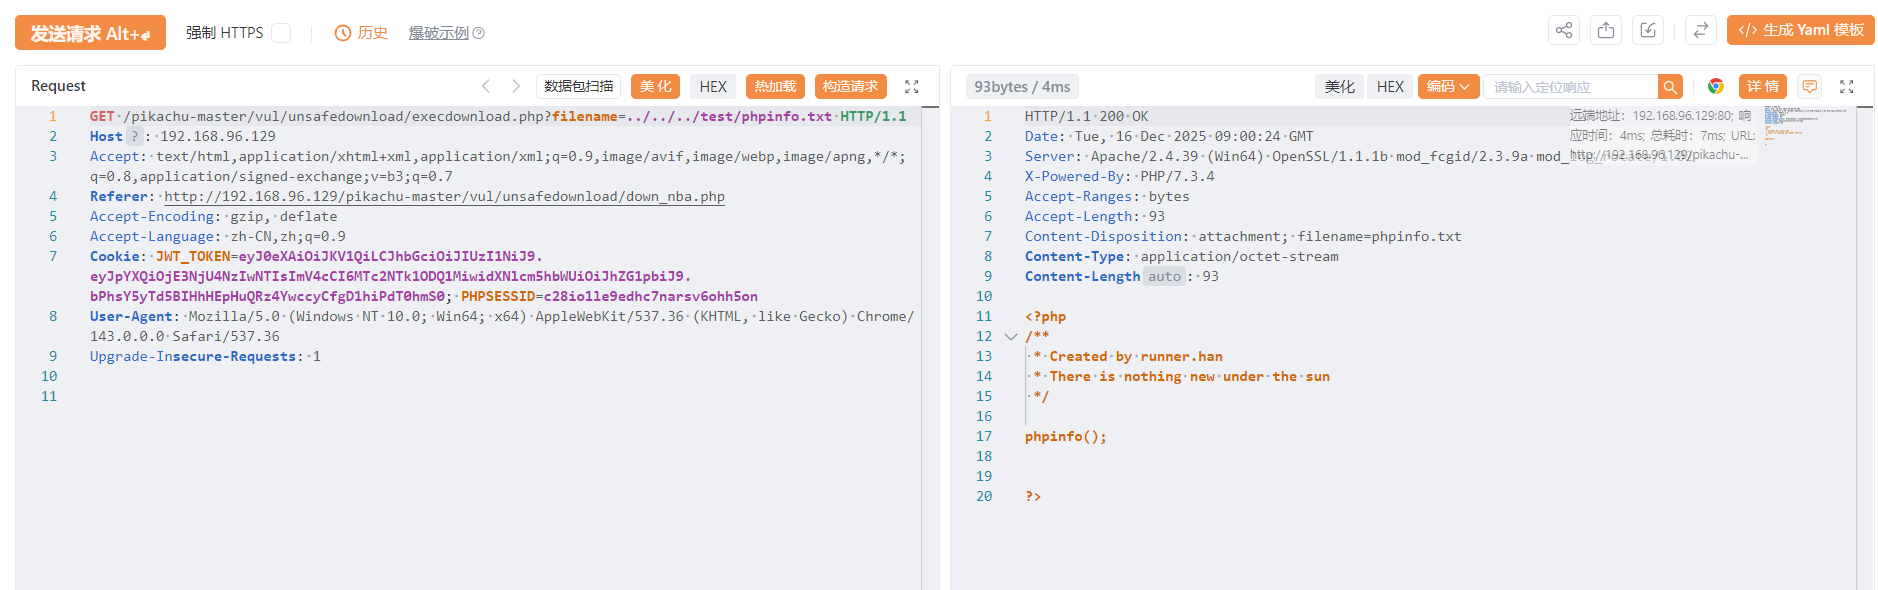Viewport: 1878px width, 590px height.
Task: Click the comment bubble icon in response panel
Action: click(1810, 87)
